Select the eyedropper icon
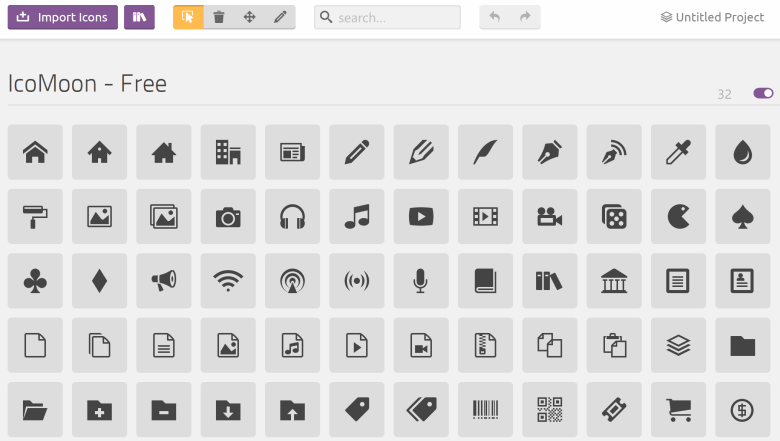 (x=679, y=152)
